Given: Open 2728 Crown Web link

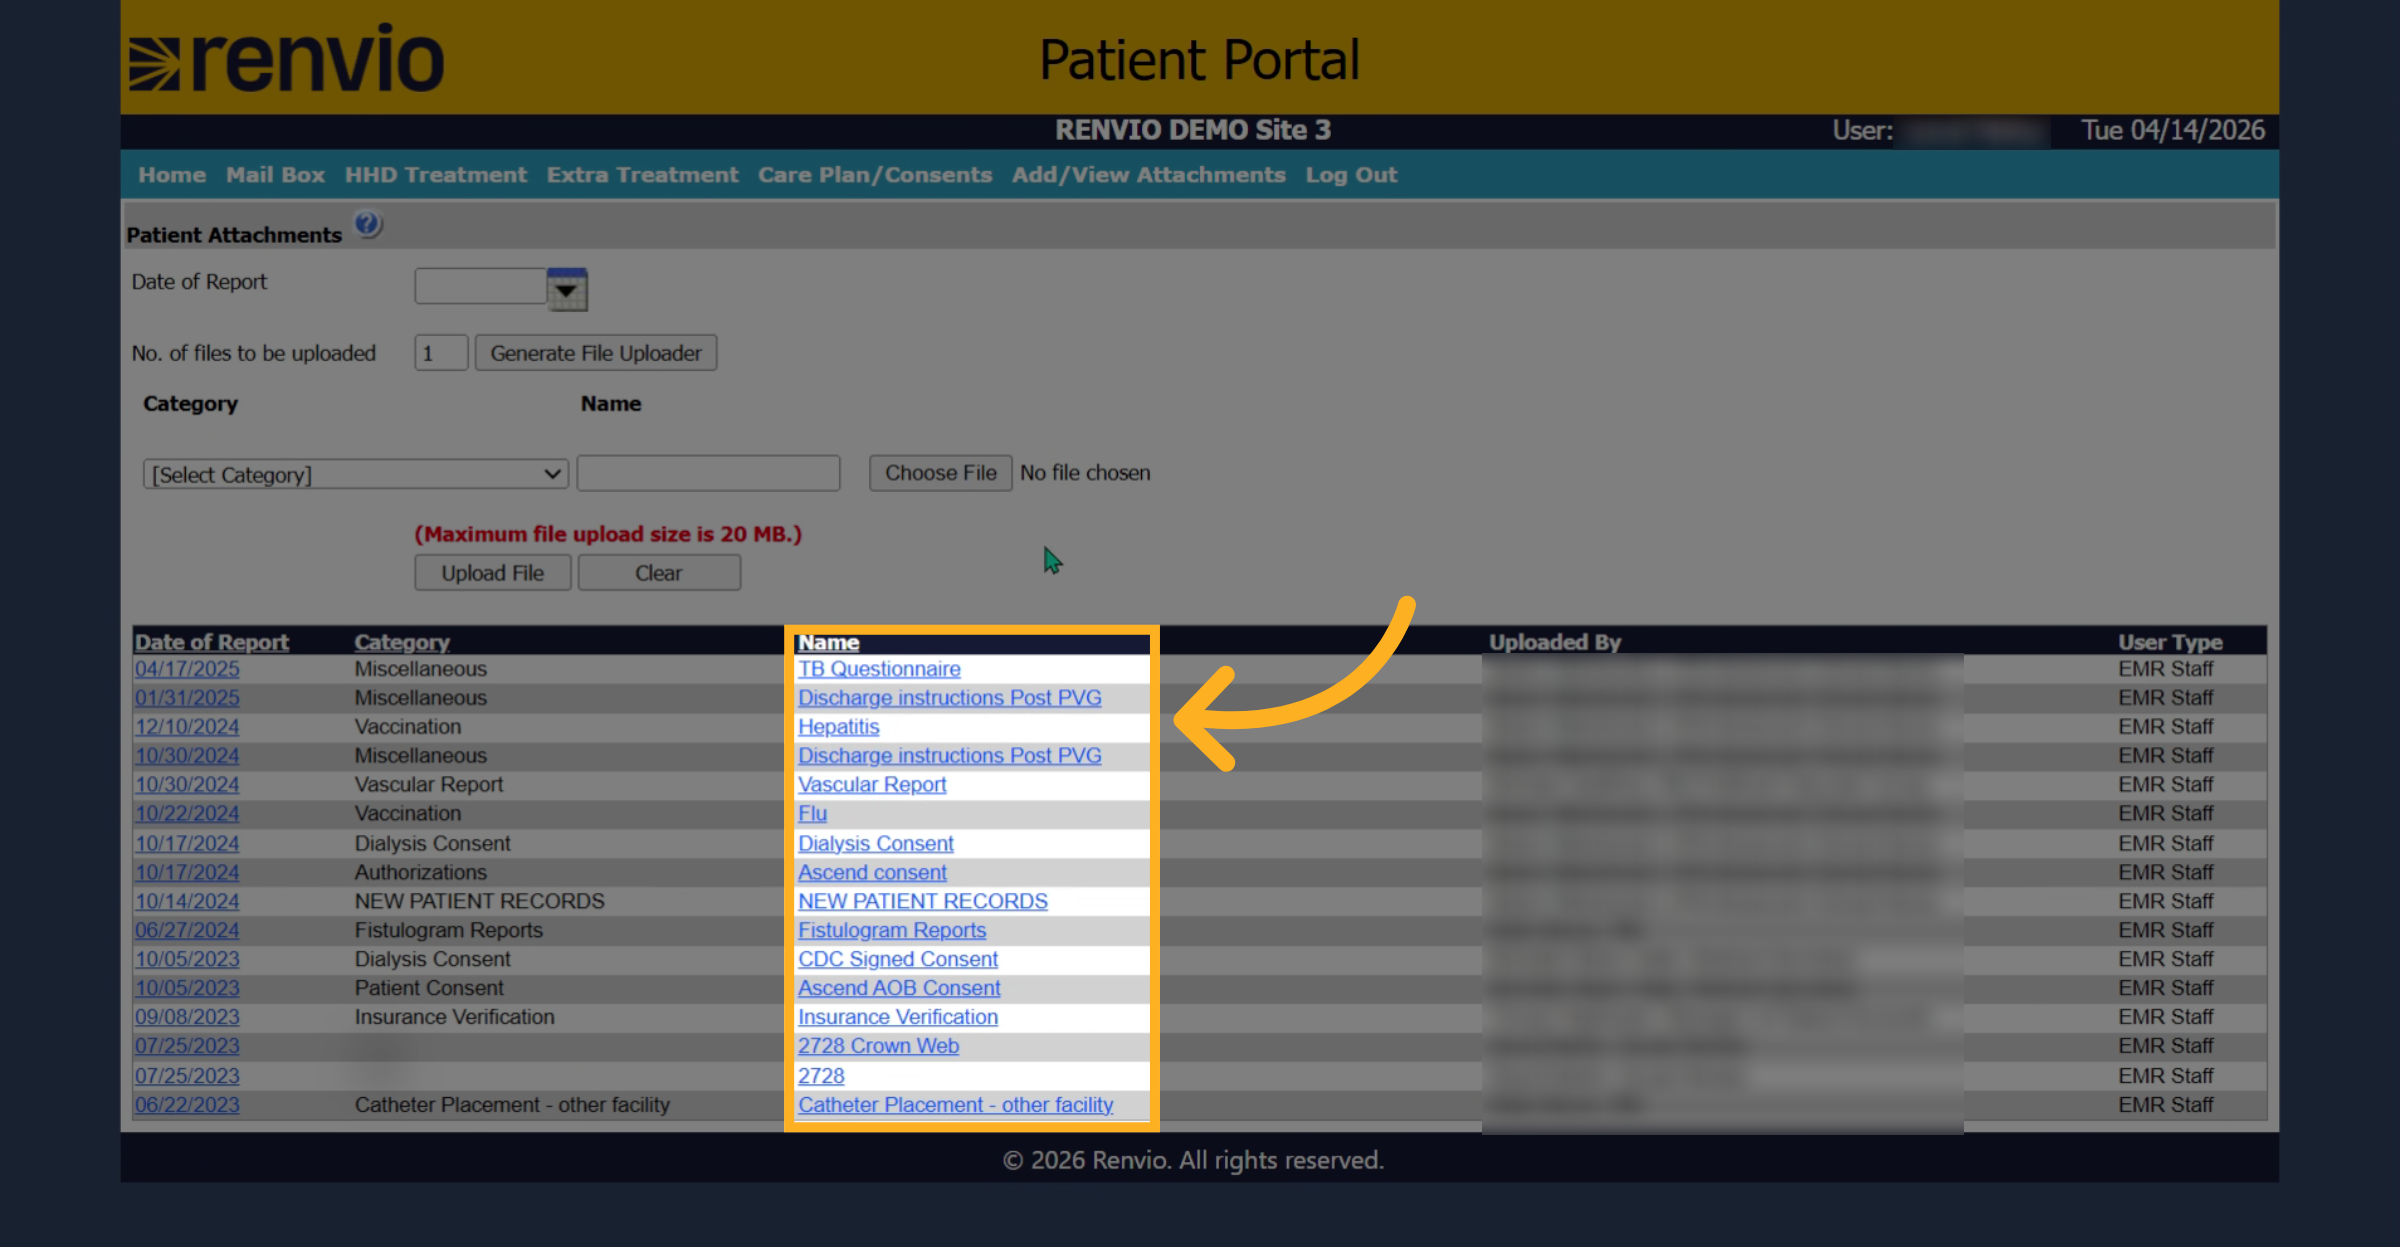Looking at the screenshot, I should [878, 1047].
